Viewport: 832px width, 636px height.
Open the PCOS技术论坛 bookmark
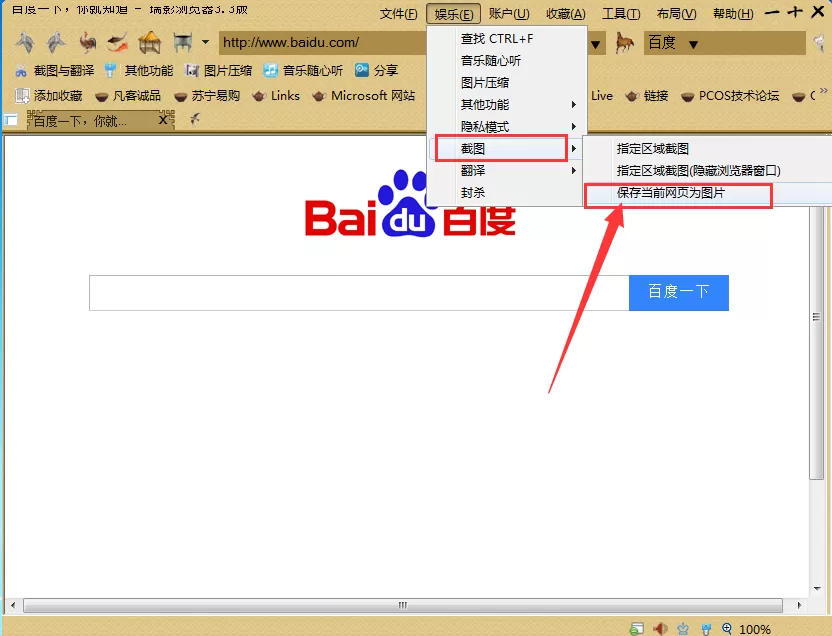730,95
